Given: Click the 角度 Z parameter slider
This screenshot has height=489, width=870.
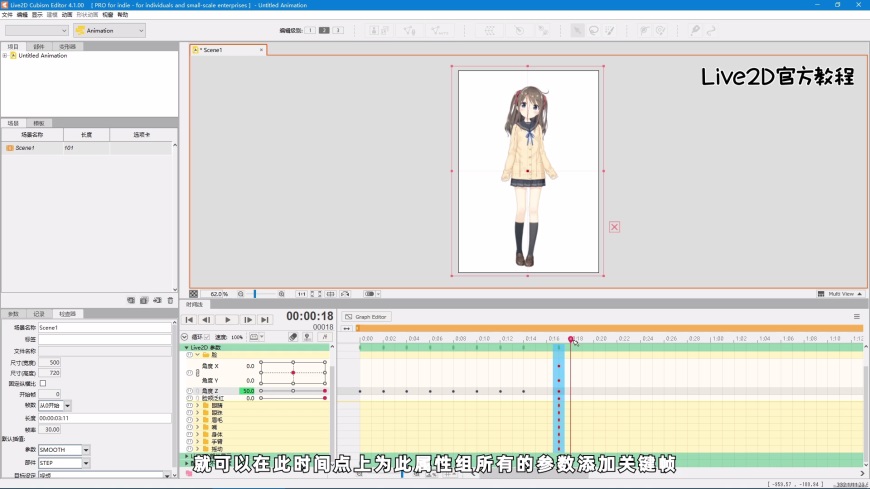Looking at the screenshot, I should pos(293,391).
